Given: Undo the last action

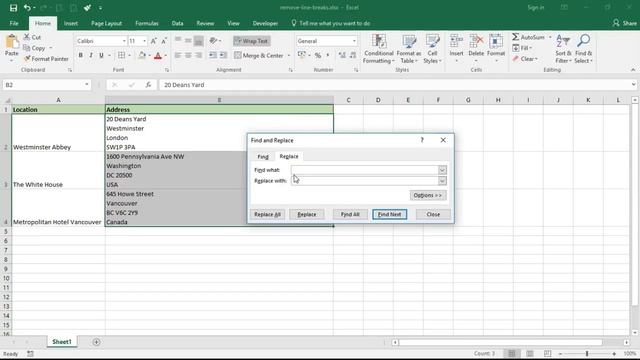Looking at the screenshot, I should [27, 8].
